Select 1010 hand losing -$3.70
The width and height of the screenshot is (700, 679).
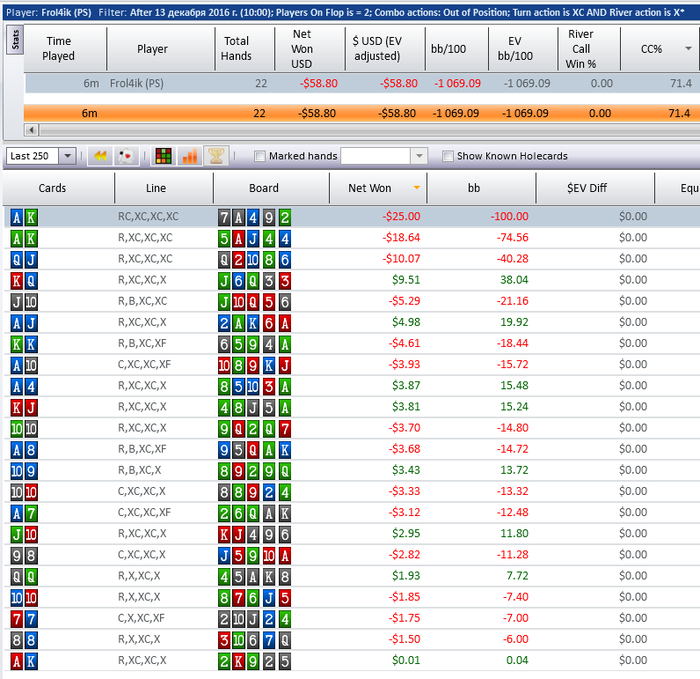click(x=352, y=428)
